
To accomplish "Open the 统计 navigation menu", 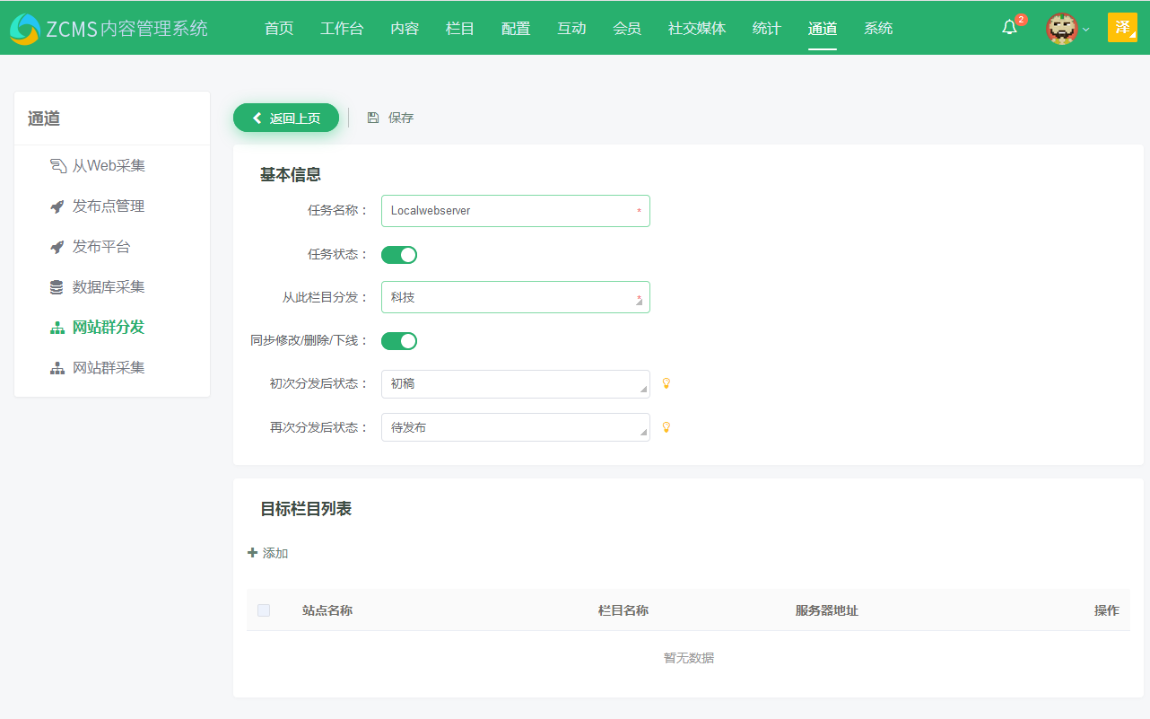I will (766, 28).
